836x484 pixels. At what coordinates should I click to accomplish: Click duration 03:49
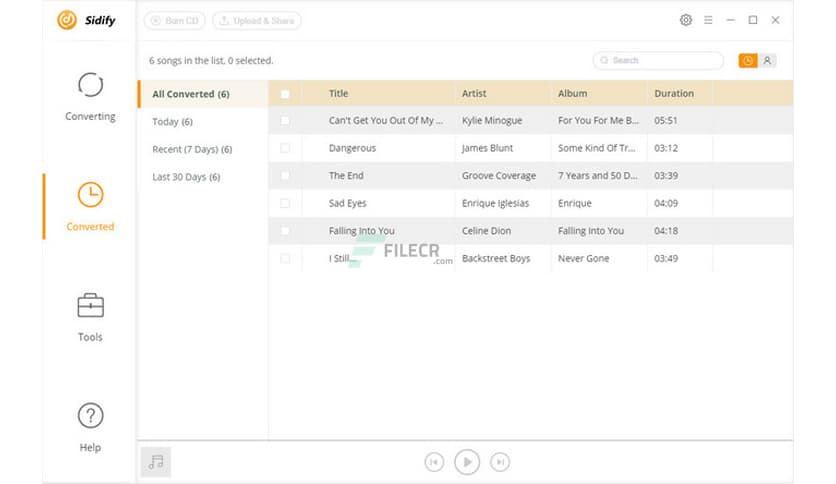(x=666, y=259)
